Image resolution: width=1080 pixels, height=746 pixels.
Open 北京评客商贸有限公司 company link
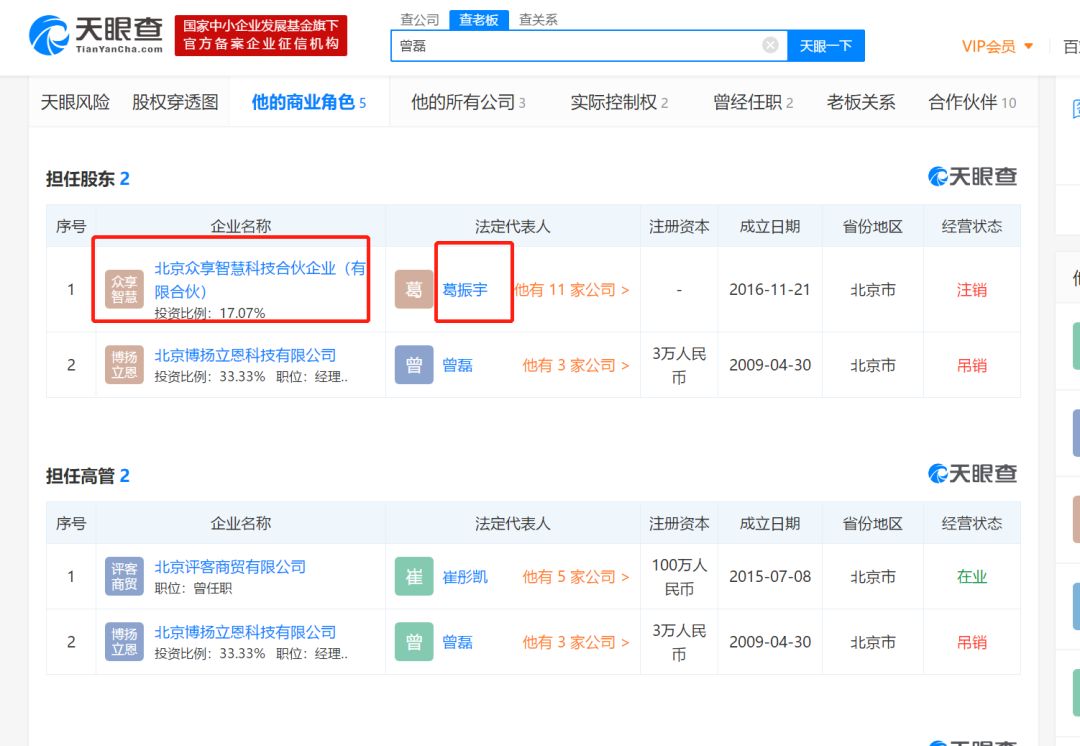230,566
